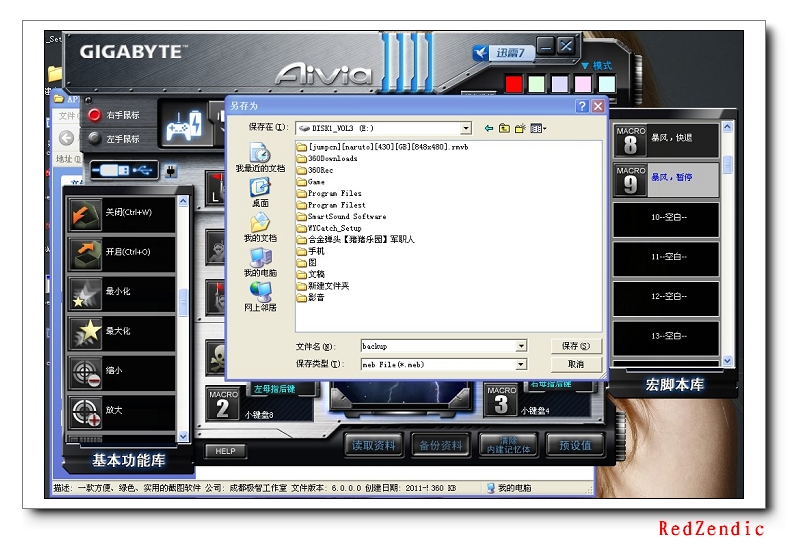Select the MACRO 9 icon

630,180
